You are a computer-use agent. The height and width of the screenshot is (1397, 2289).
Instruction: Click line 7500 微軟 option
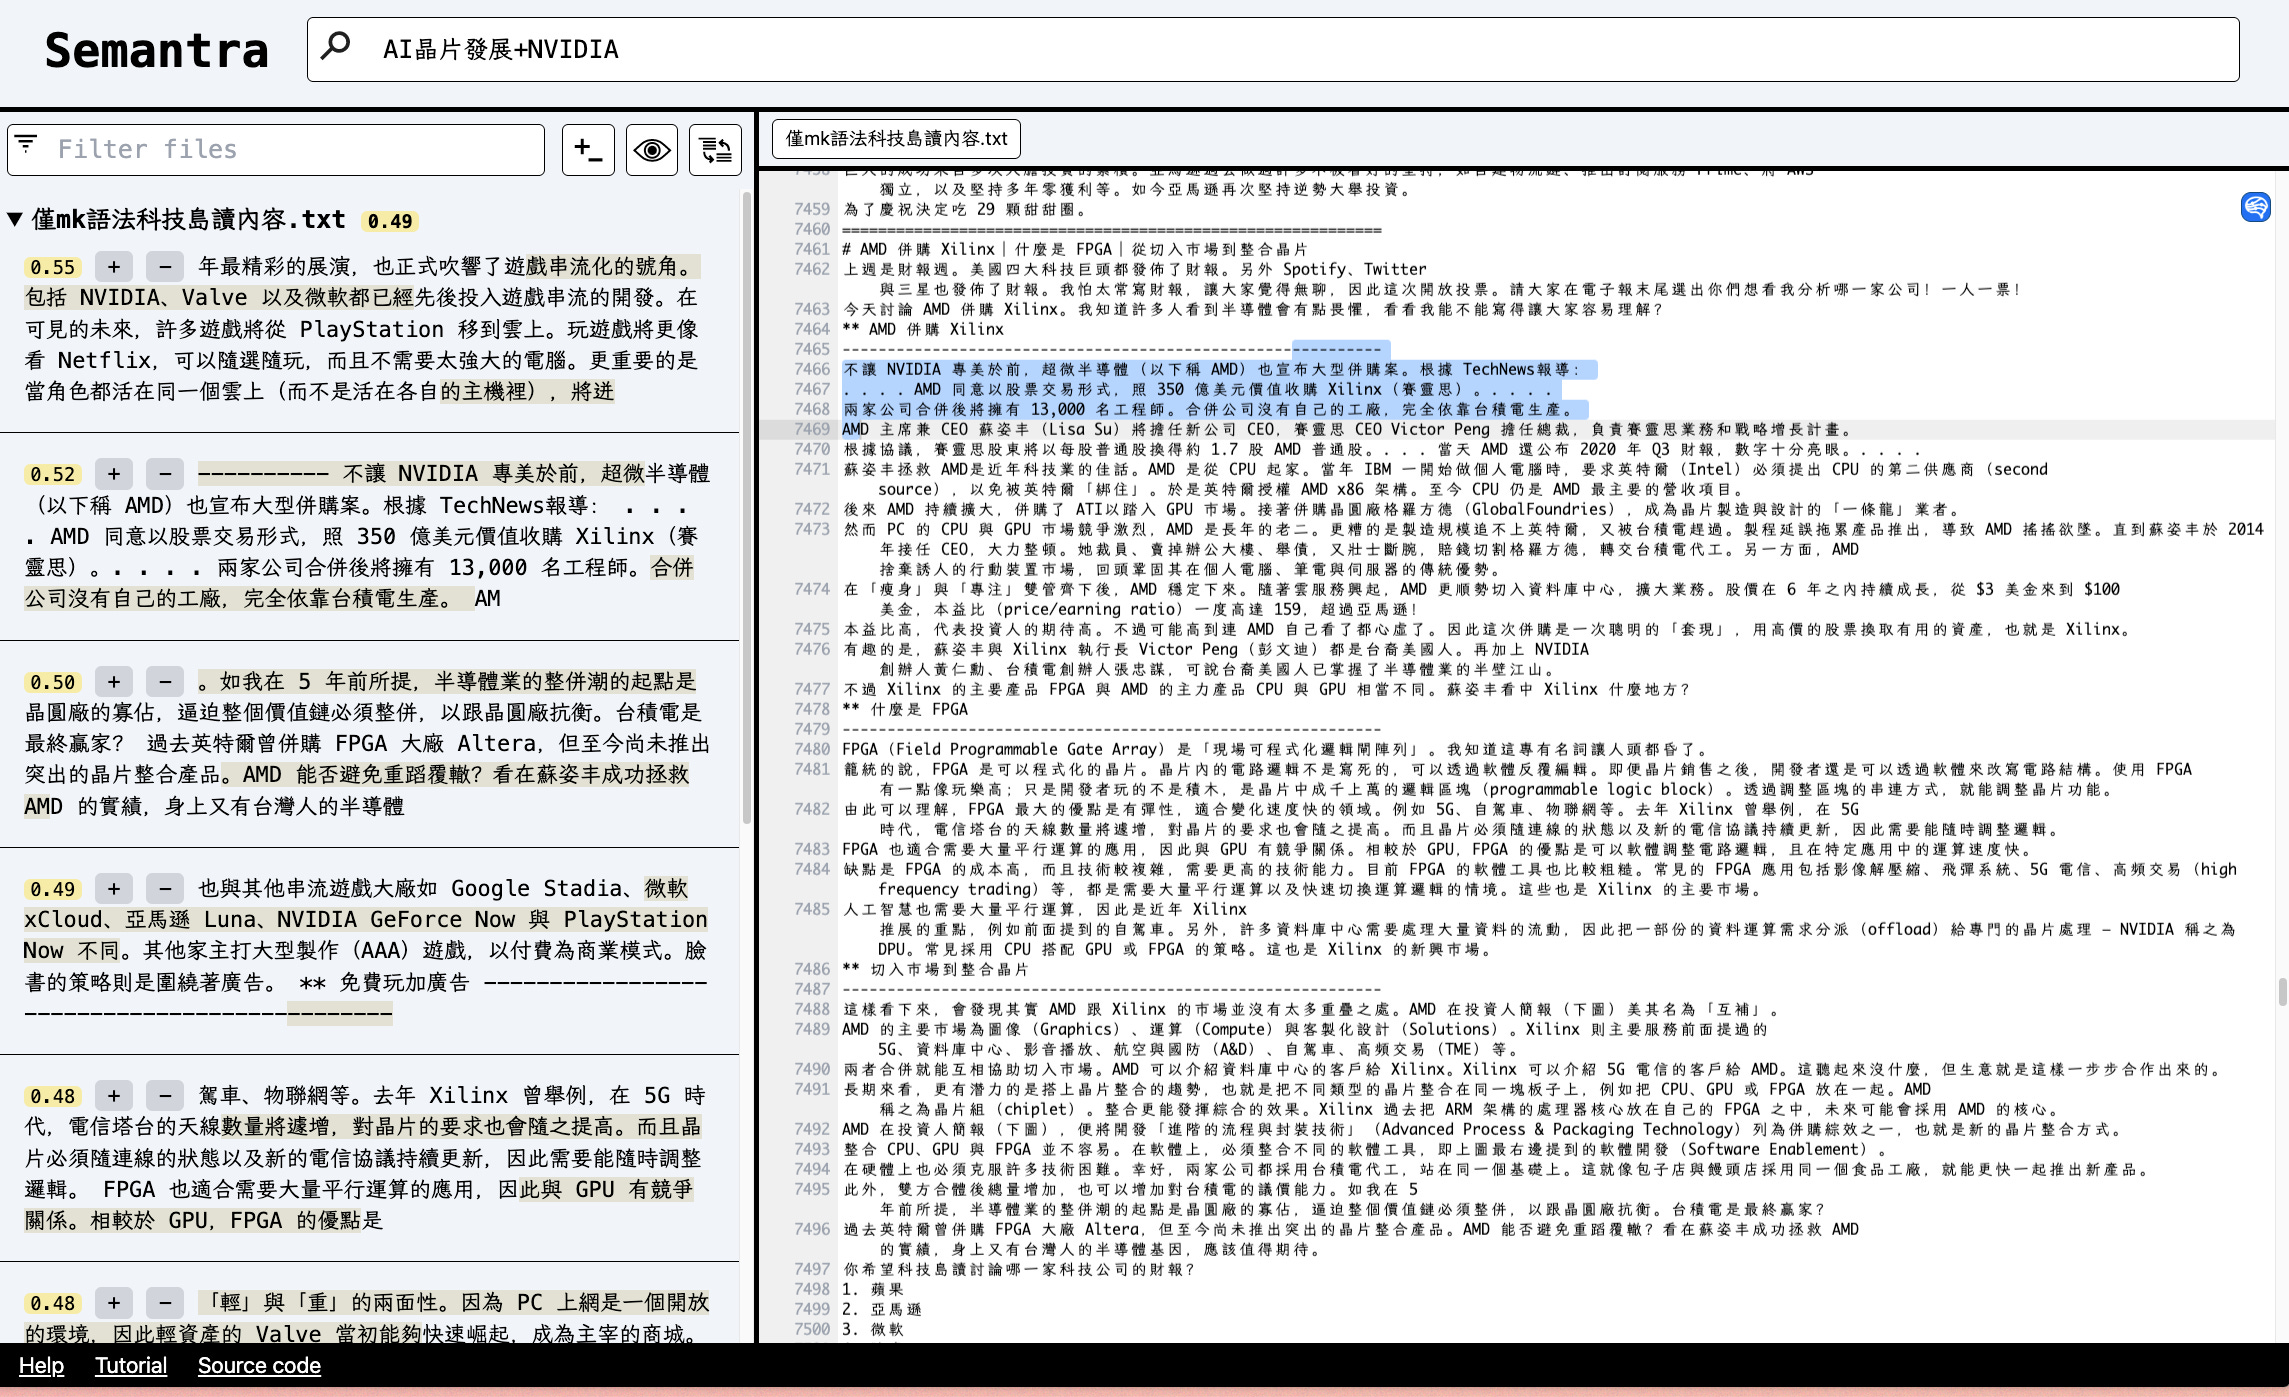coord(873,1329)
